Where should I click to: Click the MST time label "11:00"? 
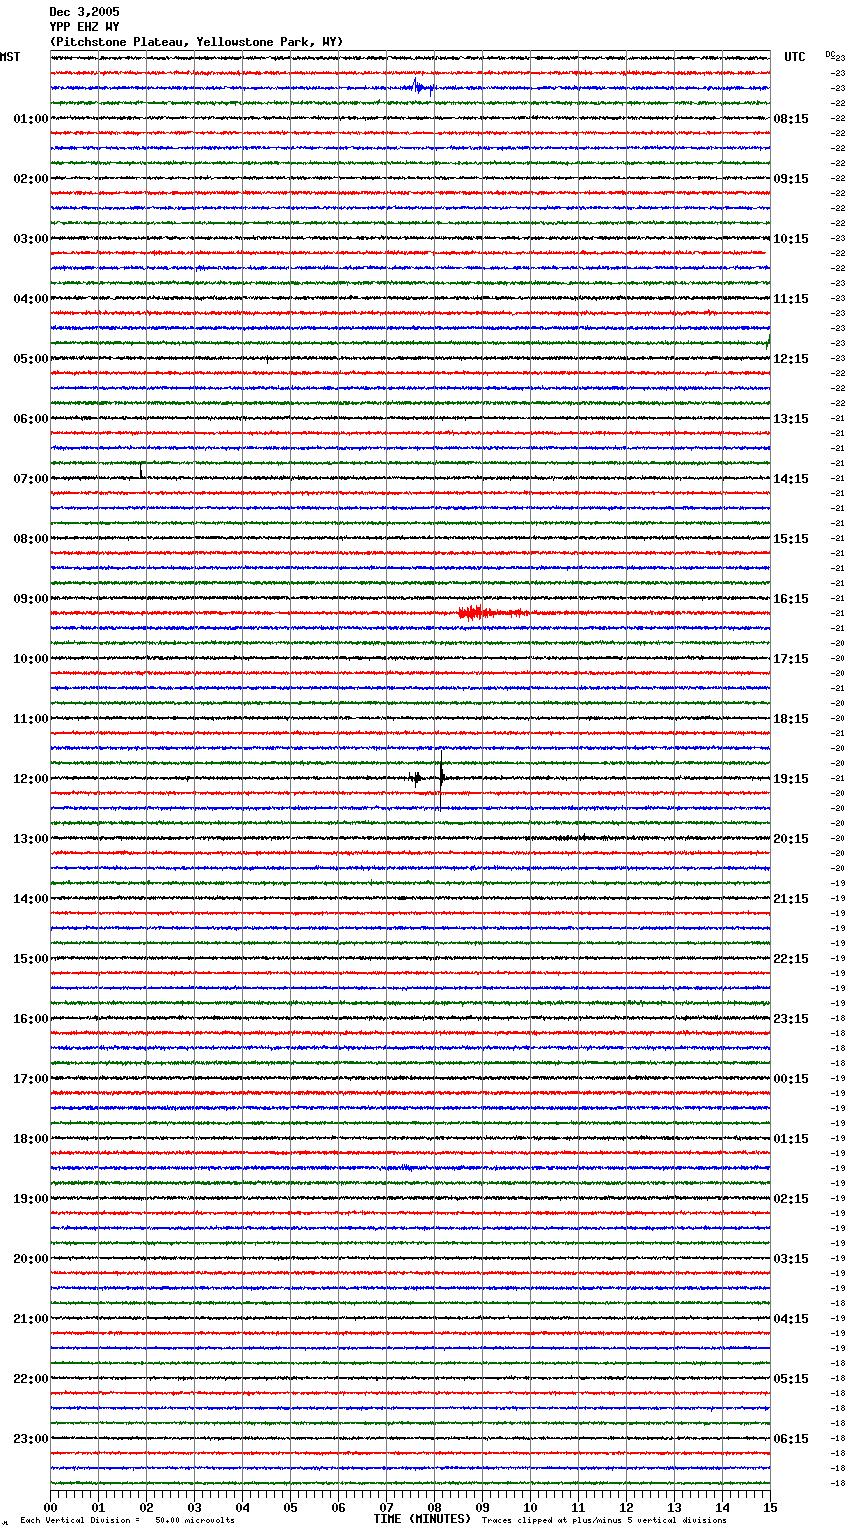(31, 719)
